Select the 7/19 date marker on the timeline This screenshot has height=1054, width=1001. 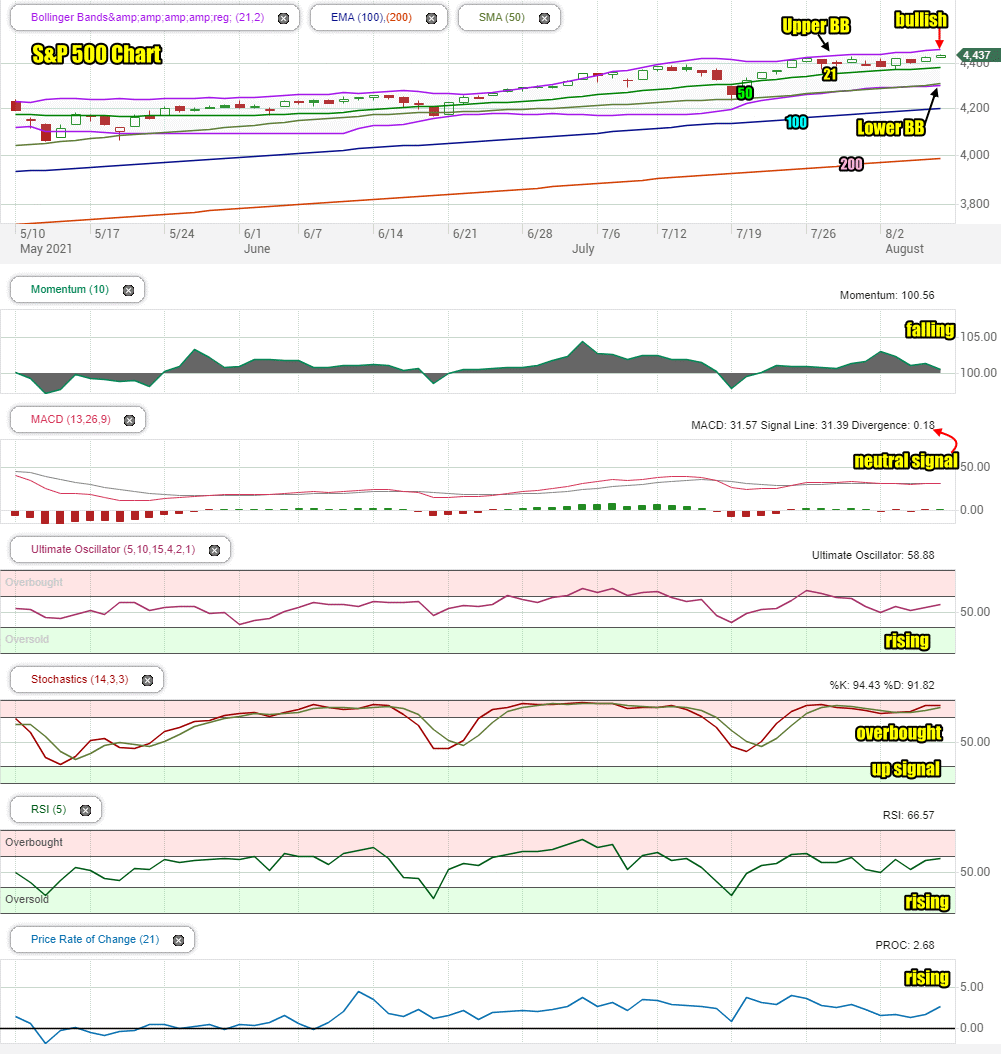pyautogui.click(x=749, y=234)
